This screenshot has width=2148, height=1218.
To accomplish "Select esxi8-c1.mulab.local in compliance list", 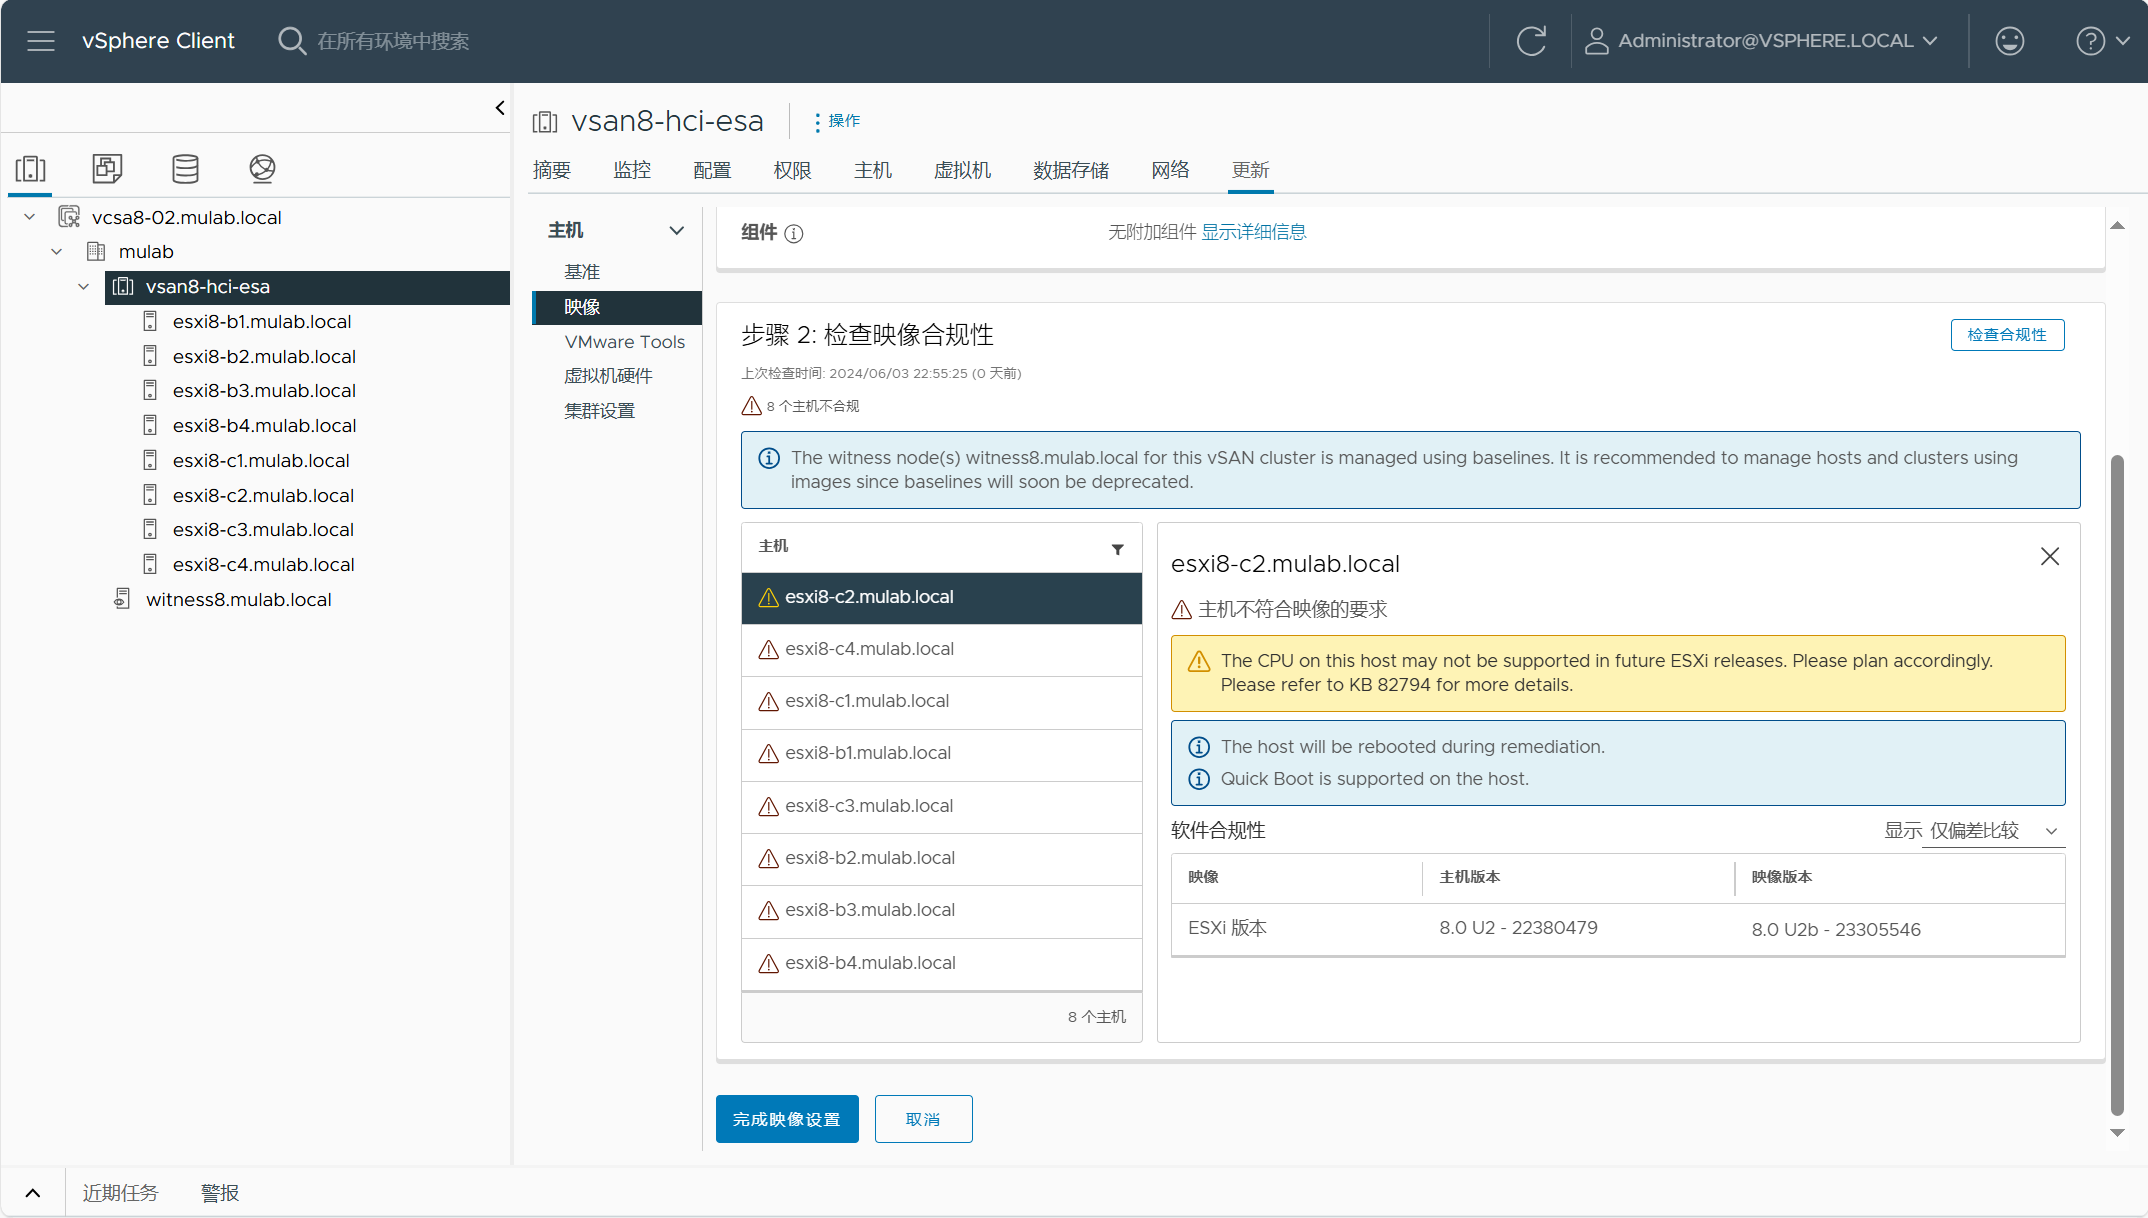I will coord(942,702).
